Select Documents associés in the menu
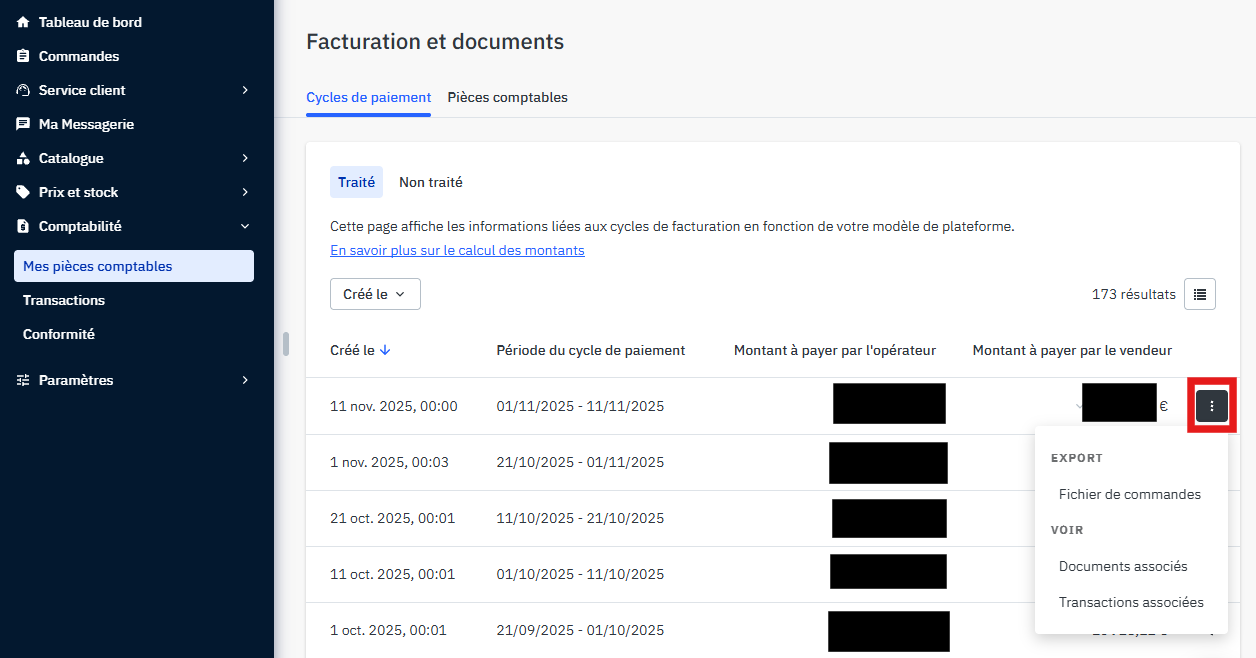This screenshot has height=658, width=1256. (1122, 566)
